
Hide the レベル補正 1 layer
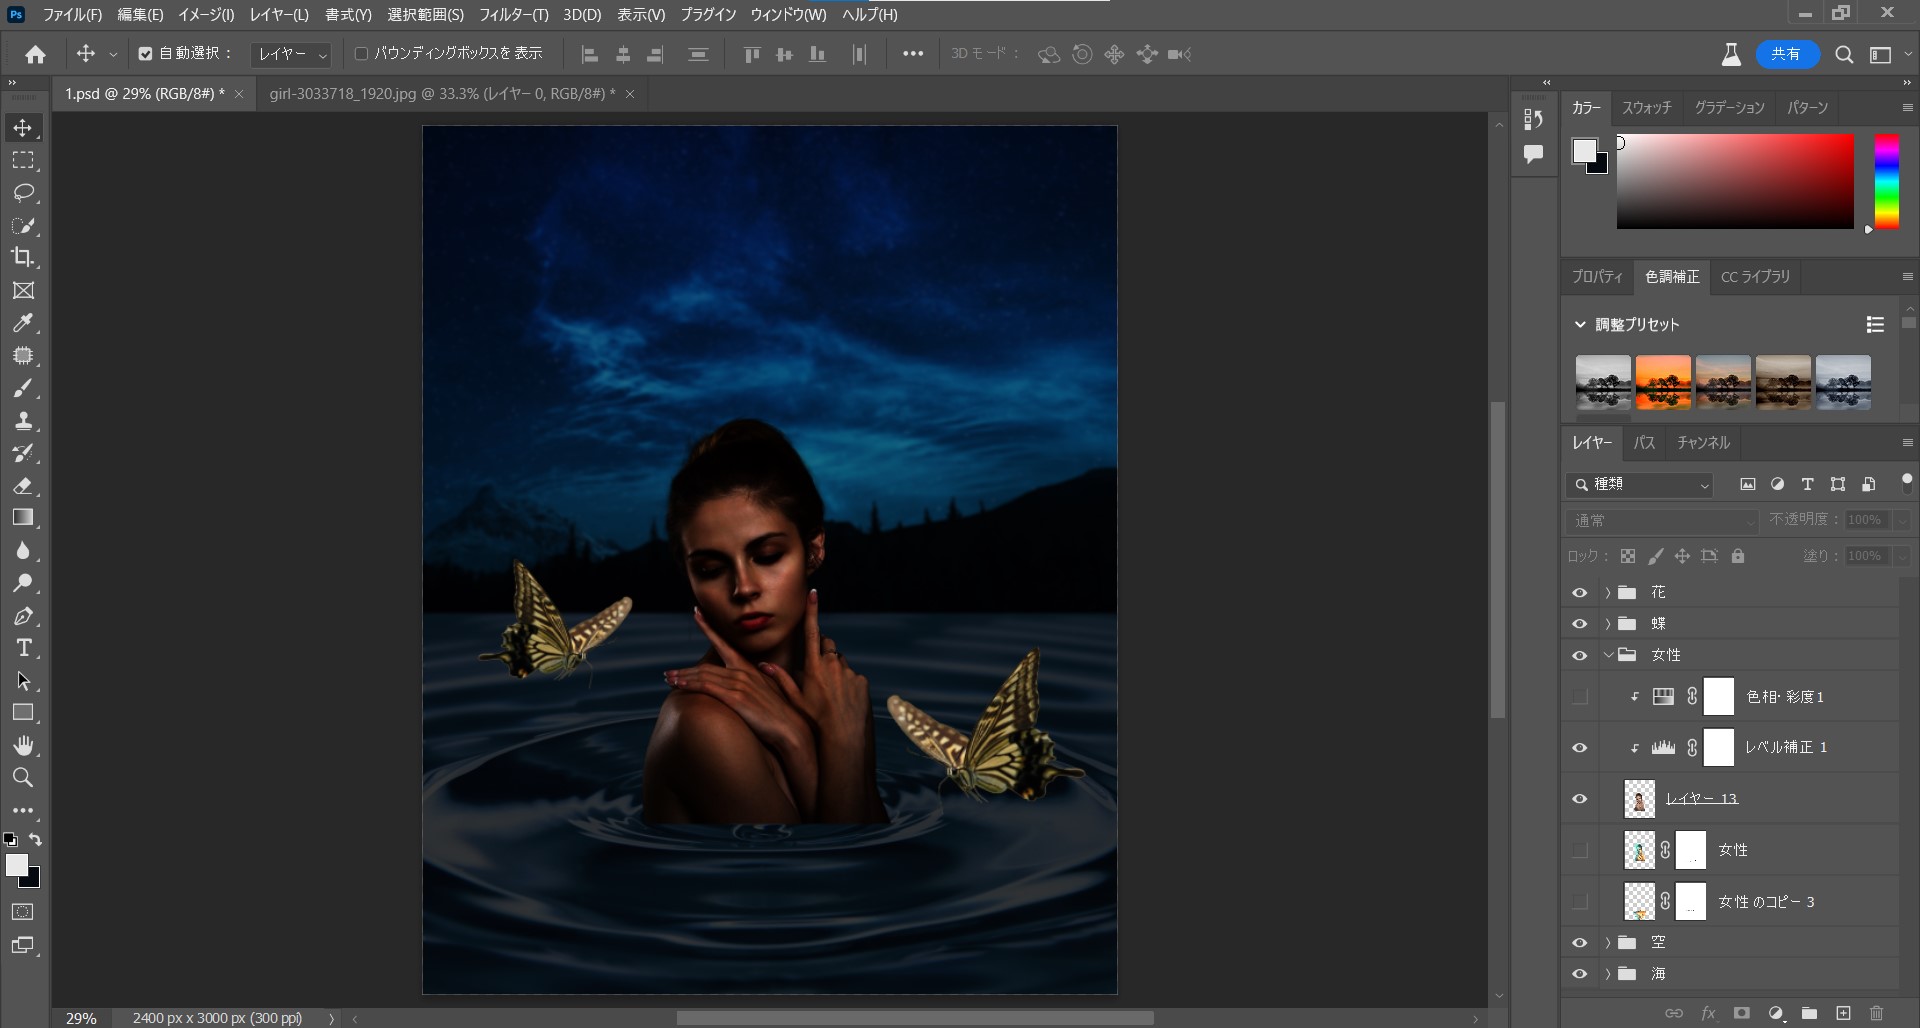point(1580,748)
